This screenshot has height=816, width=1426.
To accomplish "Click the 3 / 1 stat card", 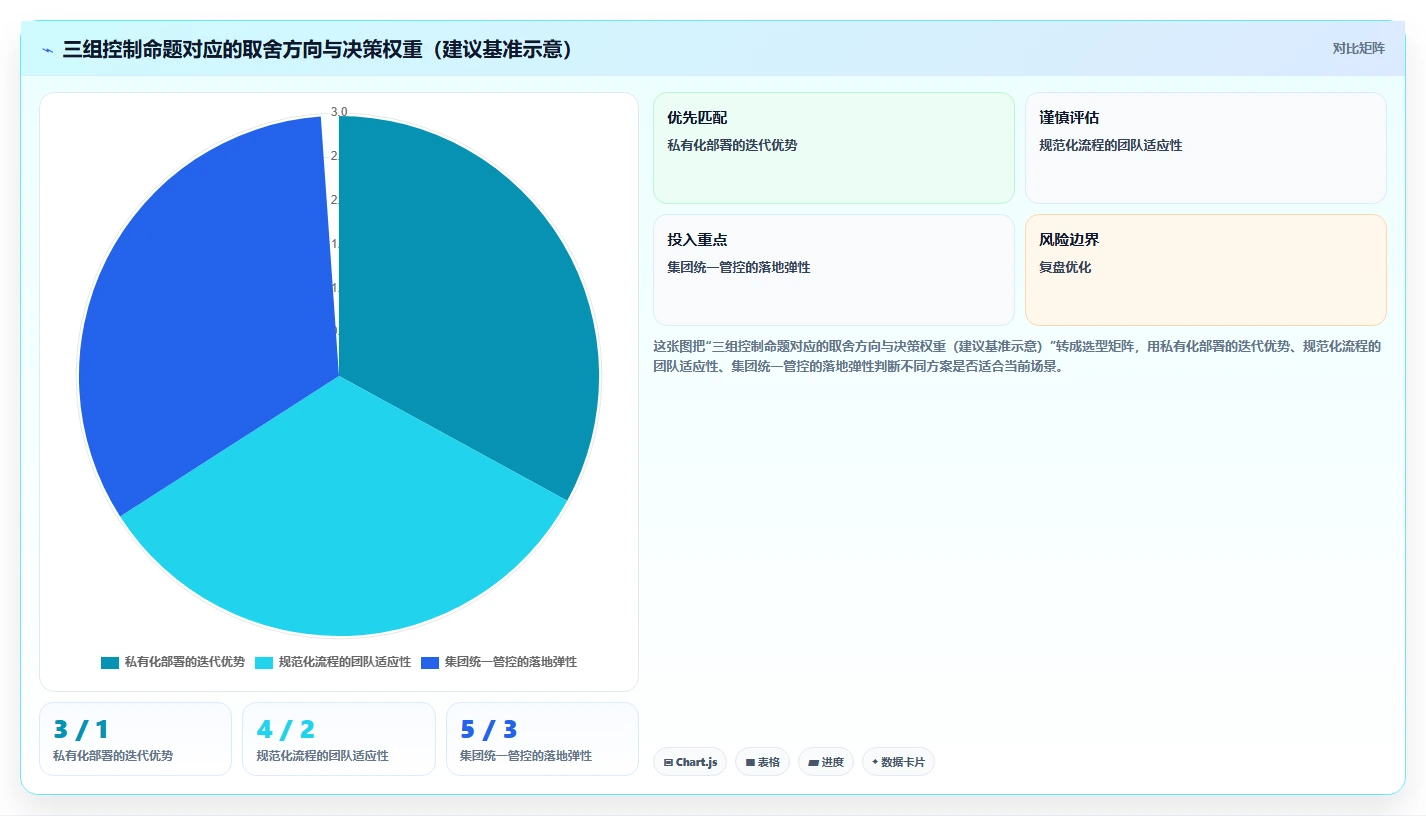I will pyautogui.click(x=135, y=739).
